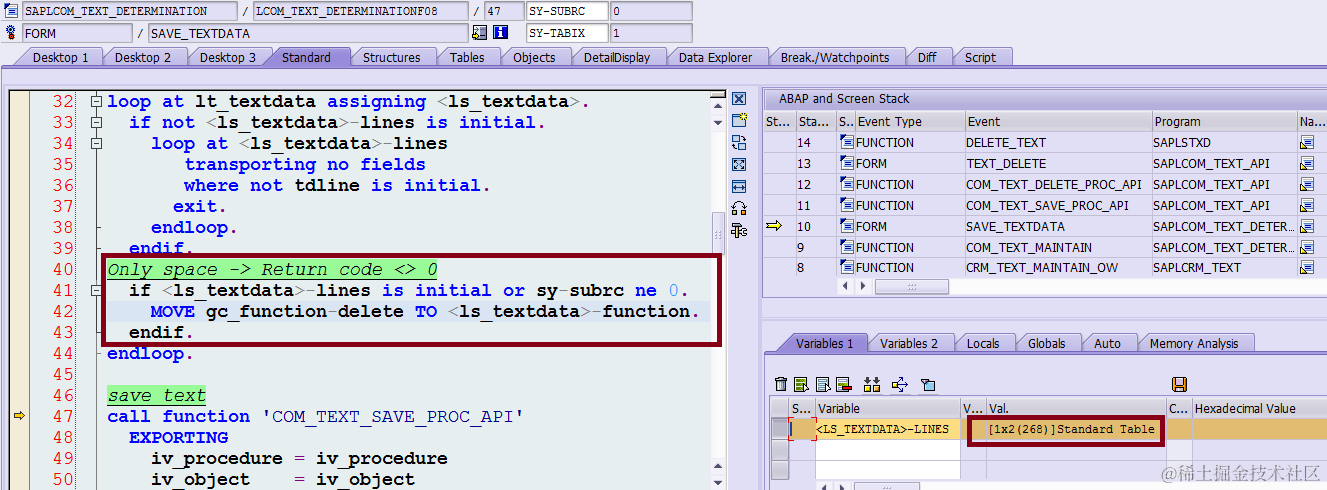This screenshot has width=1327, height=490.
Task: Maximize the tool via full-screen icon
Action: pos(739,164)
